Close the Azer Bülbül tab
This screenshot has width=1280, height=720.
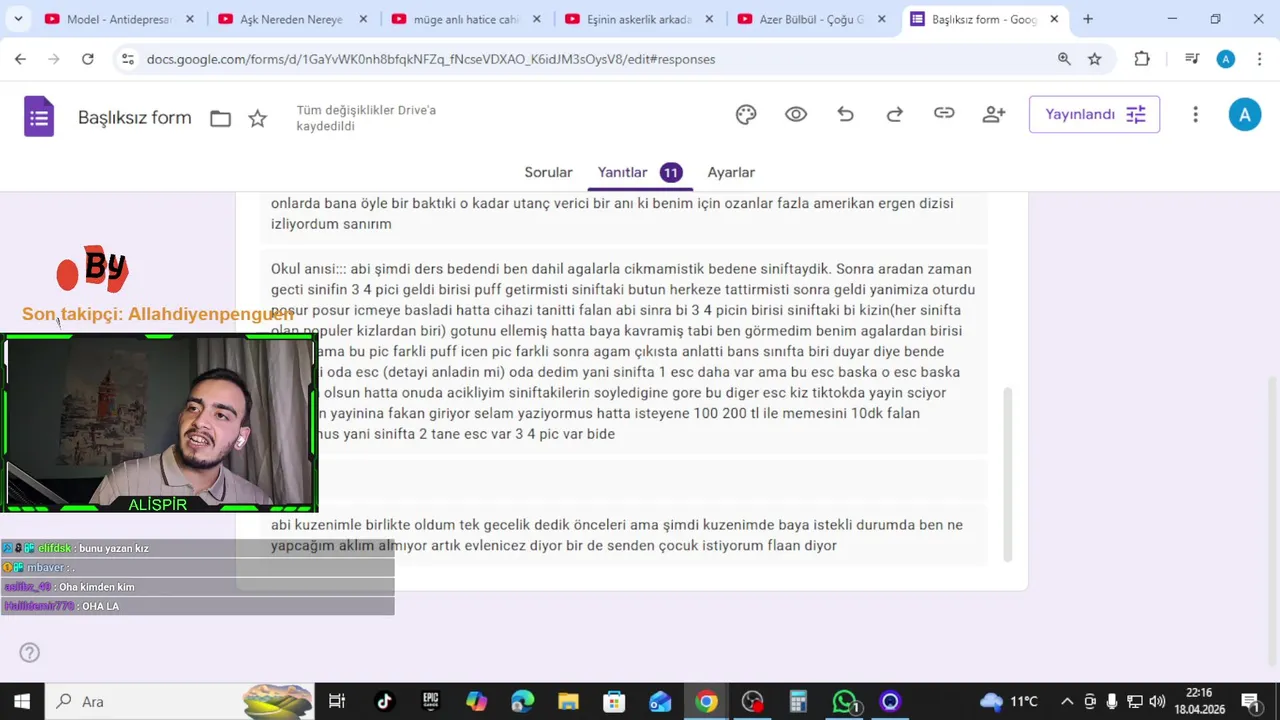pos(881,19)
